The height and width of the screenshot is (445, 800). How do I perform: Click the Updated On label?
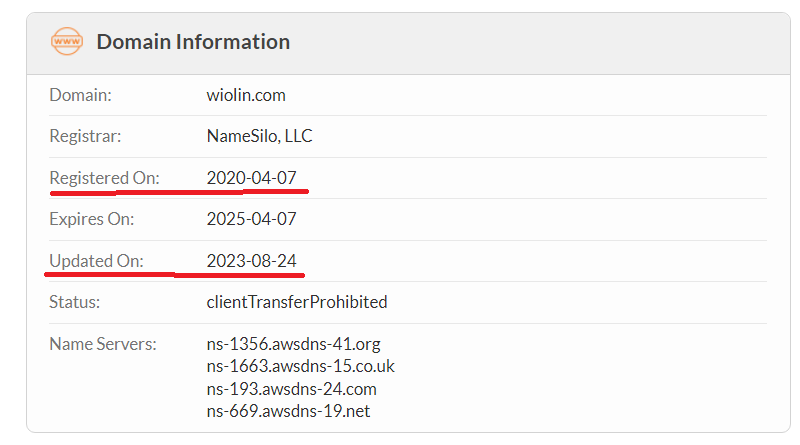coord(96,261)
